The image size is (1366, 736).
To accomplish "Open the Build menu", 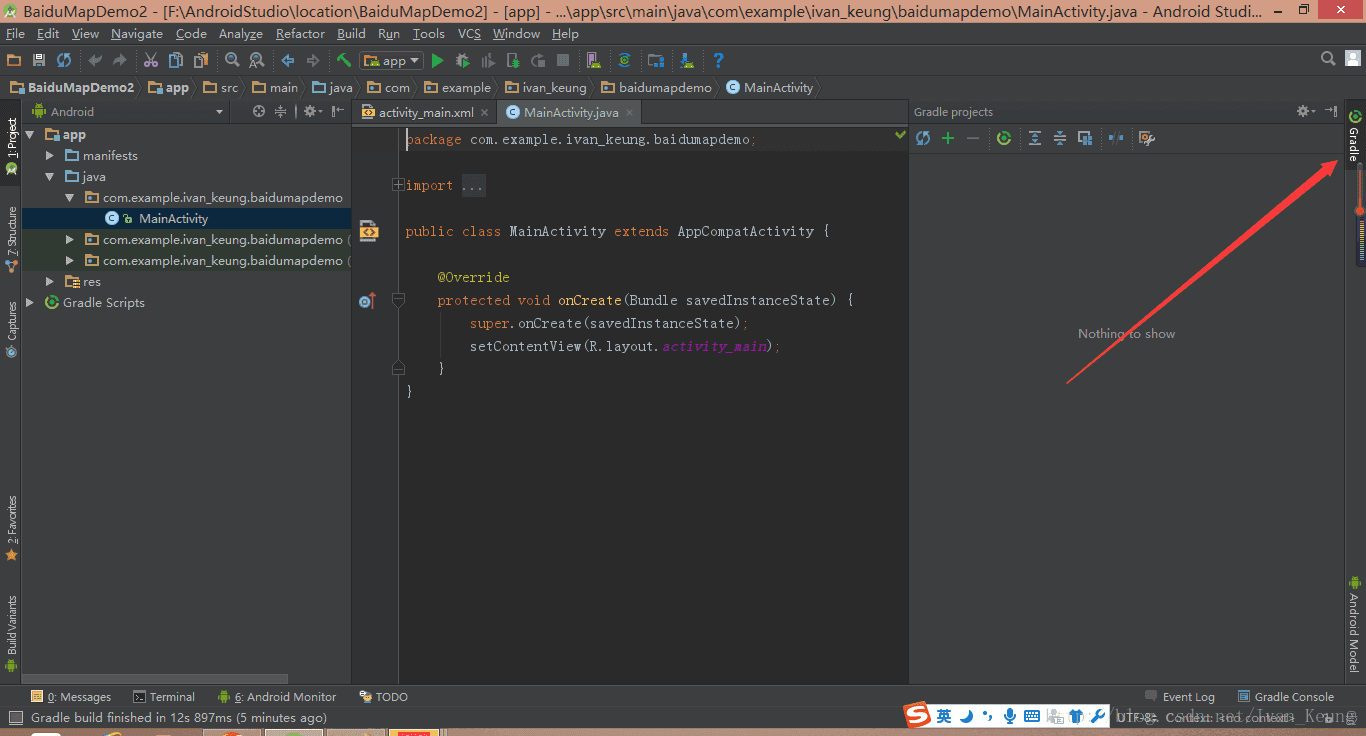I will coord(351,33).
